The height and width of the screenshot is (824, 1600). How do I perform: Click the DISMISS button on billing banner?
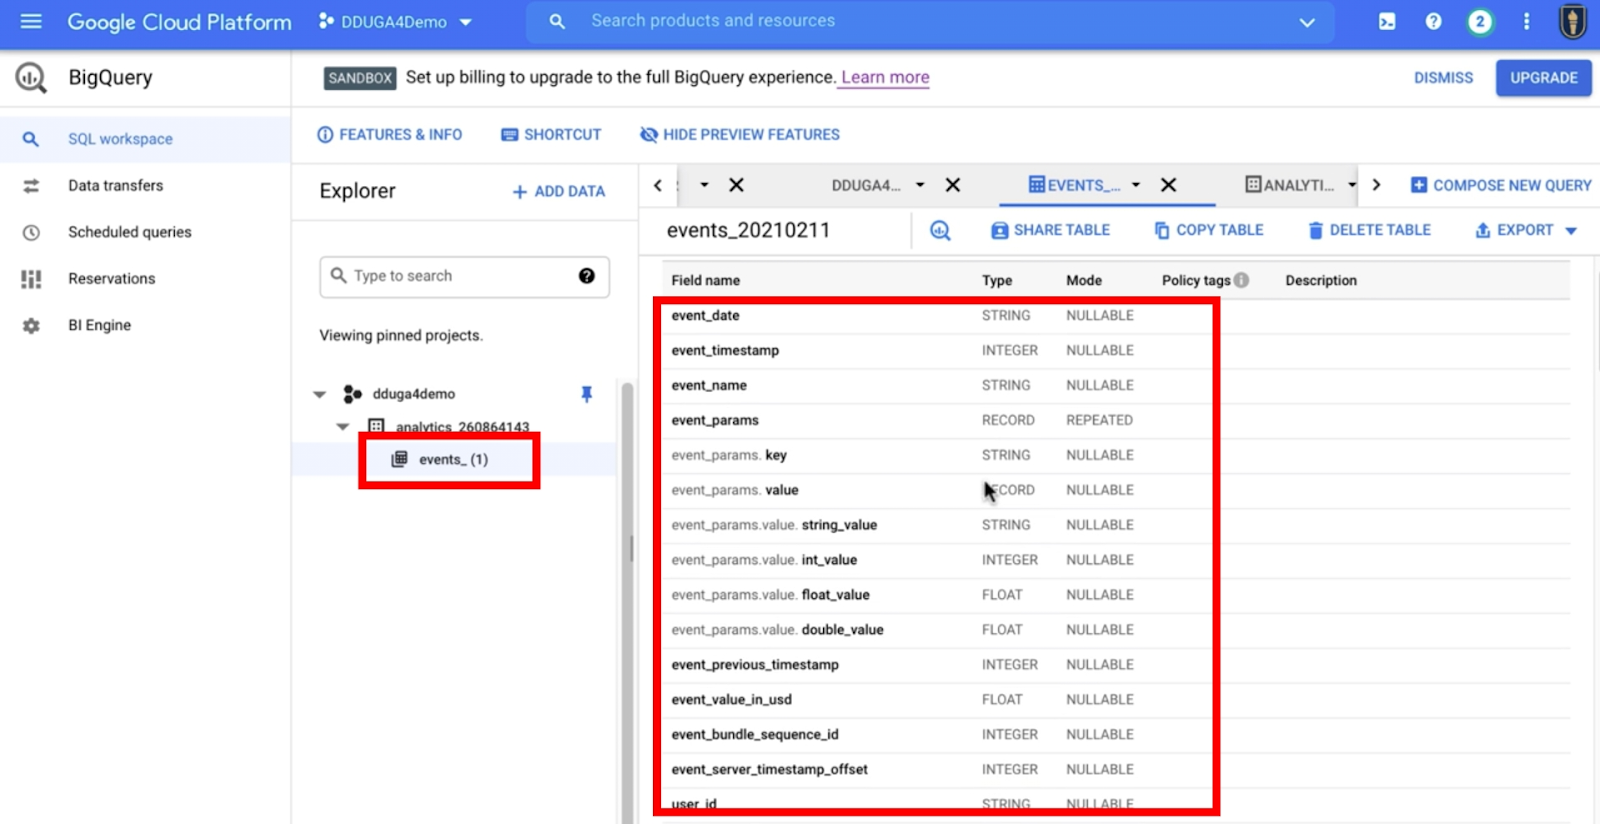click(x=1443, y=78)
